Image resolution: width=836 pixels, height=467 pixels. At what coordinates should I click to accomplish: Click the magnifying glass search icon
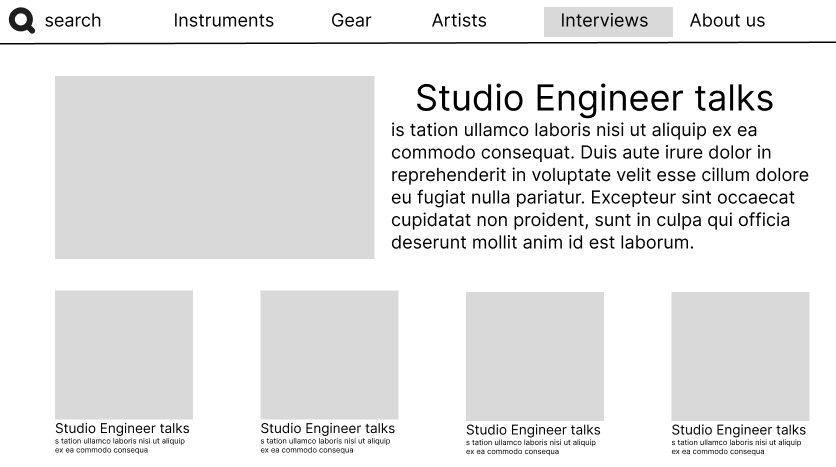(21, 20)
